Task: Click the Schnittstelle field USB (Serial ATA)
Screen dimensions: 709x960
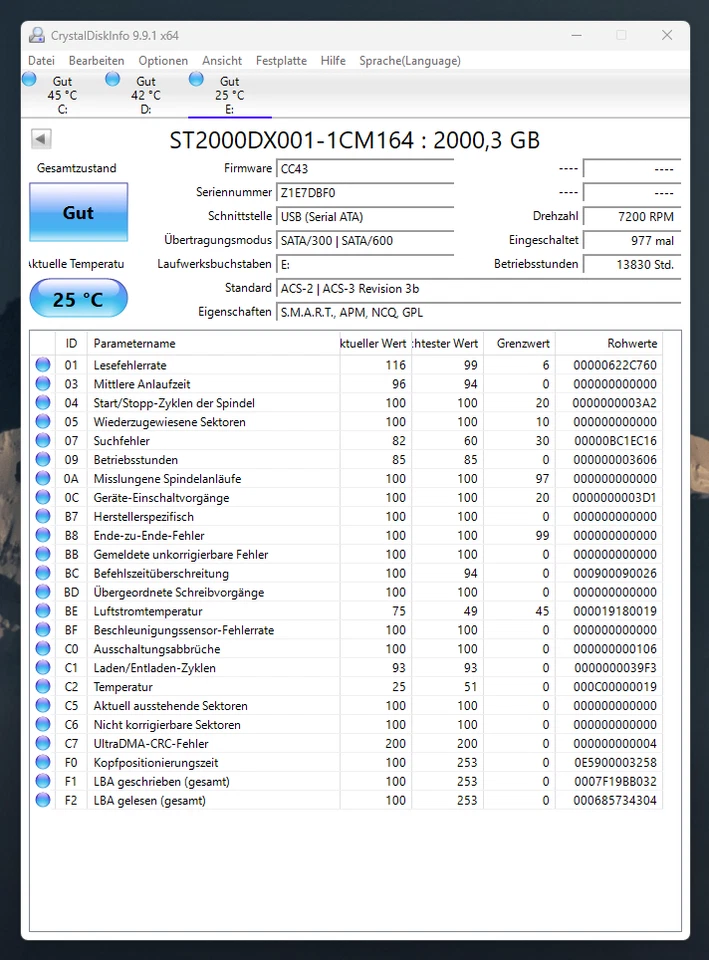Action: [x=365, y=216]
